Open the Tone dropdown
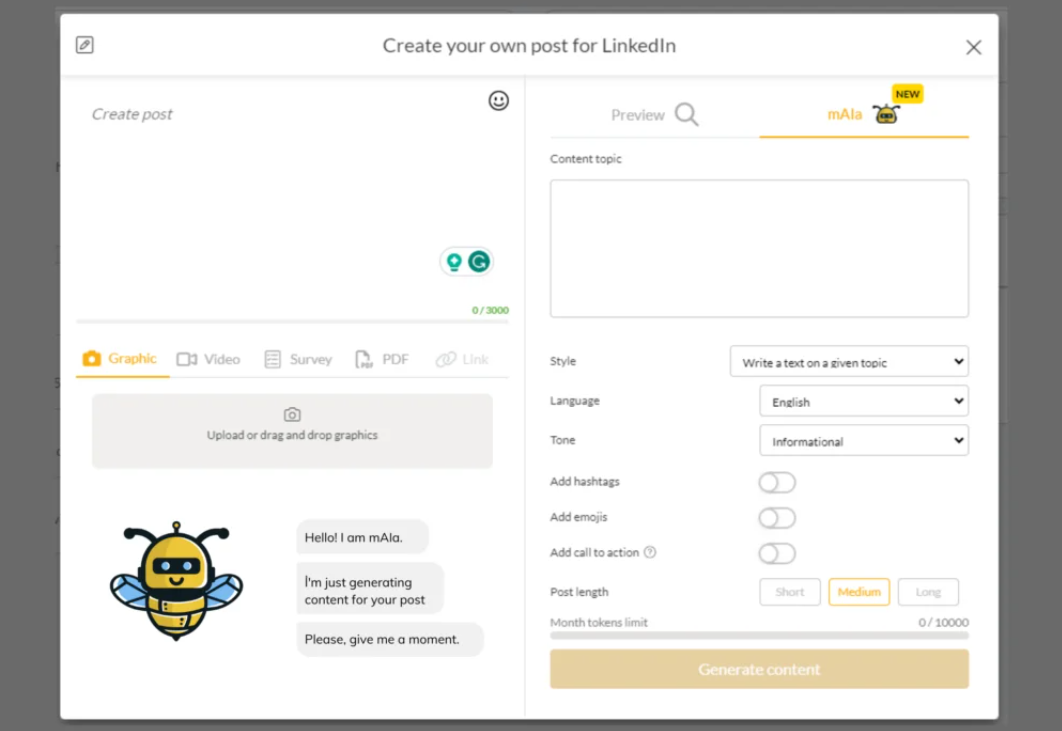Screen dimensions: 1062x731 863,440
